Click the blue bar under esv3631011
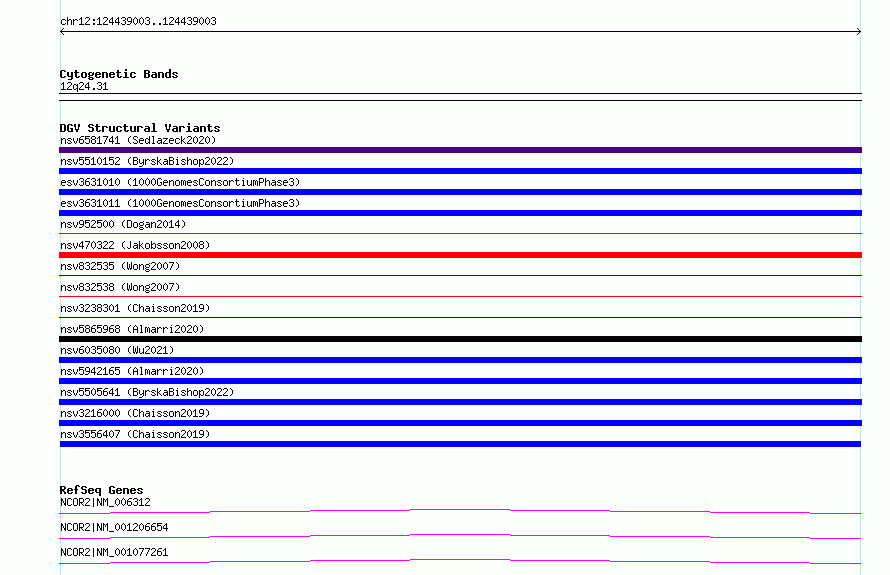 tap(460, 213)
